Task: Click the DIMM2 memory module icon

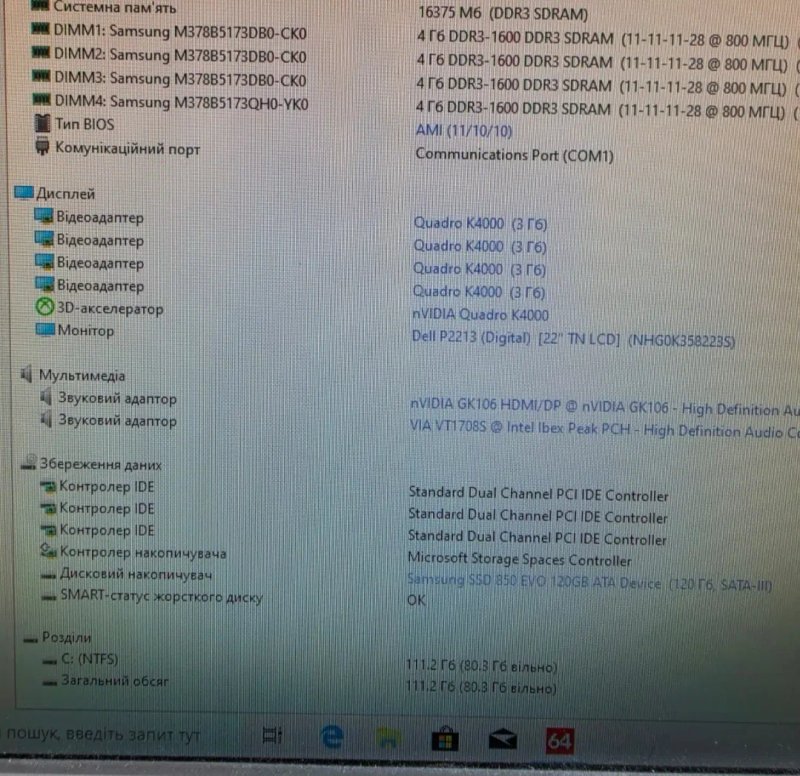Action: tap(41, 52)
